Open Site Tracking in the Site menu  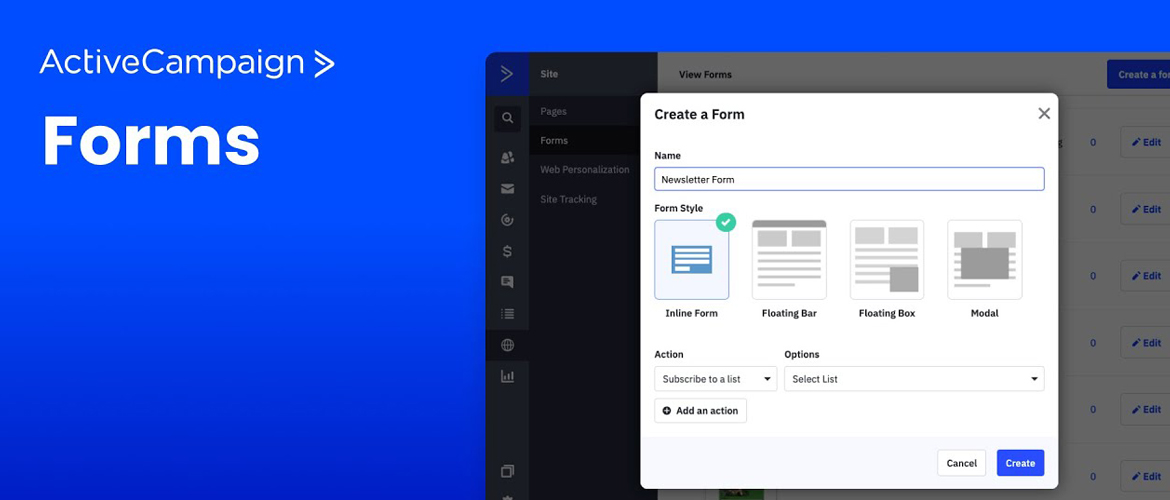pos(569,199)
